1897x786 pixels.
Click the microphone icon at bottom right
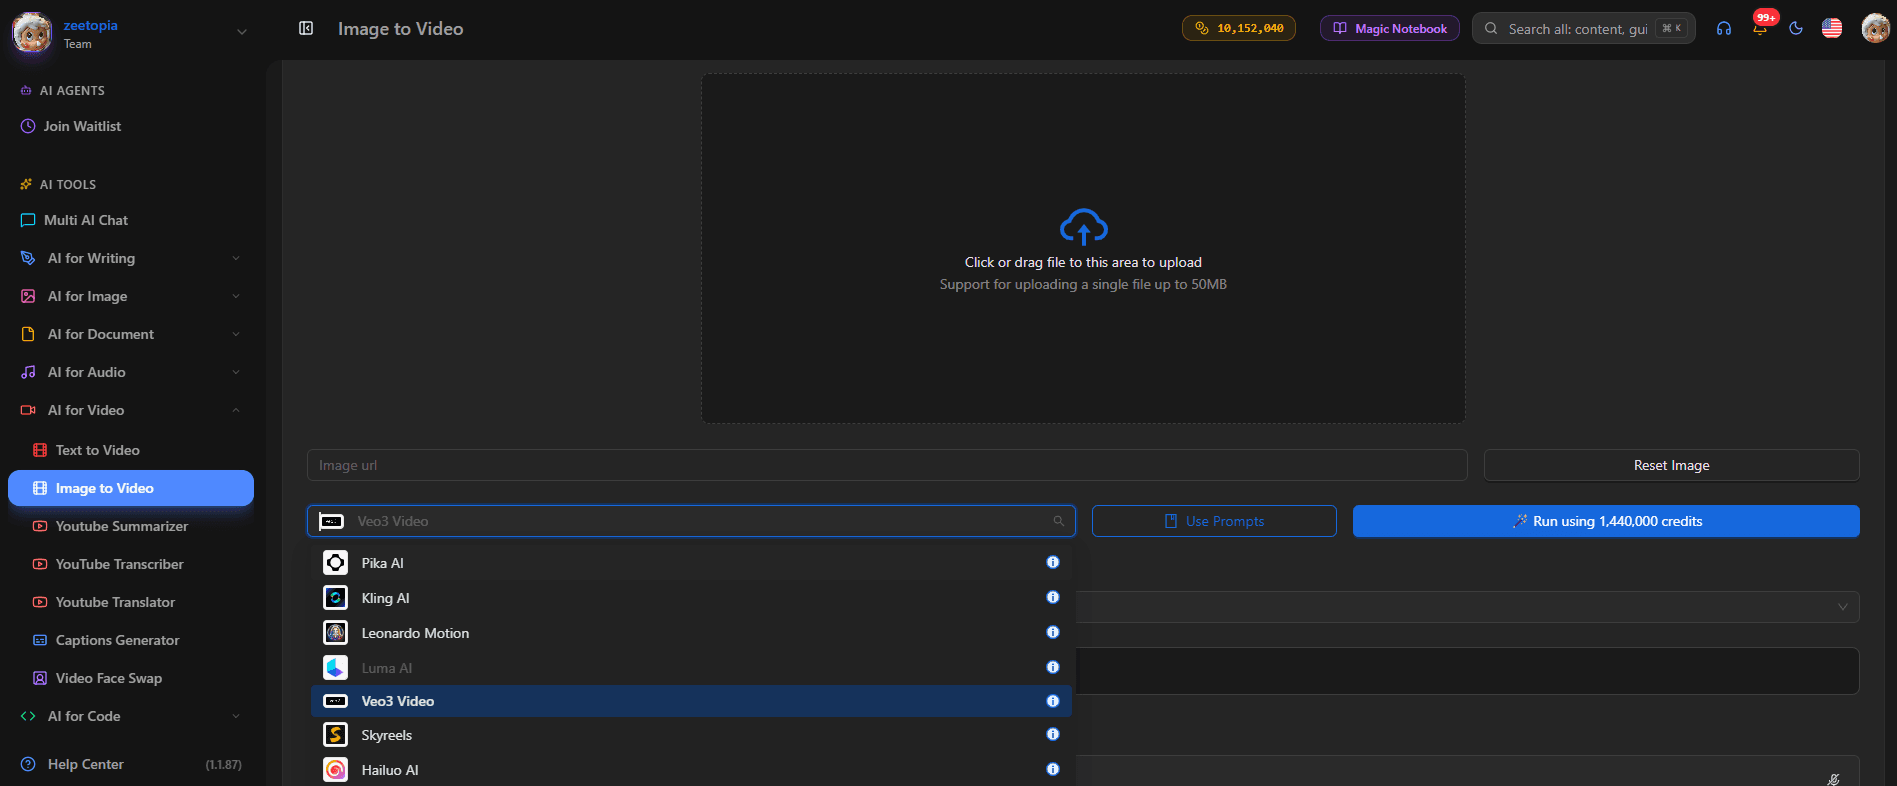click(1834, 779)
